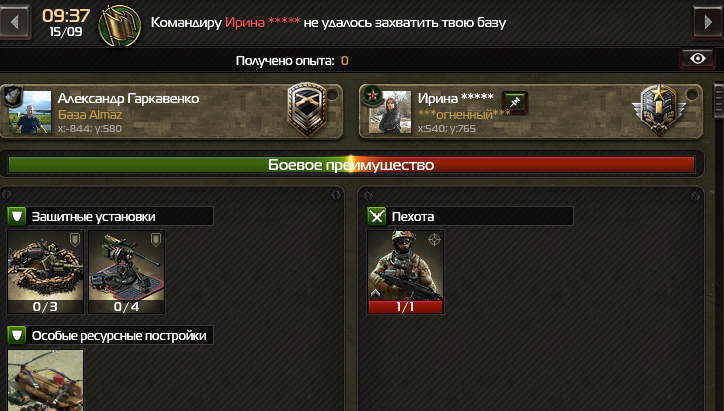Click the vertical scrollbar handle
The image size is (724, 411).
[719, 100]
